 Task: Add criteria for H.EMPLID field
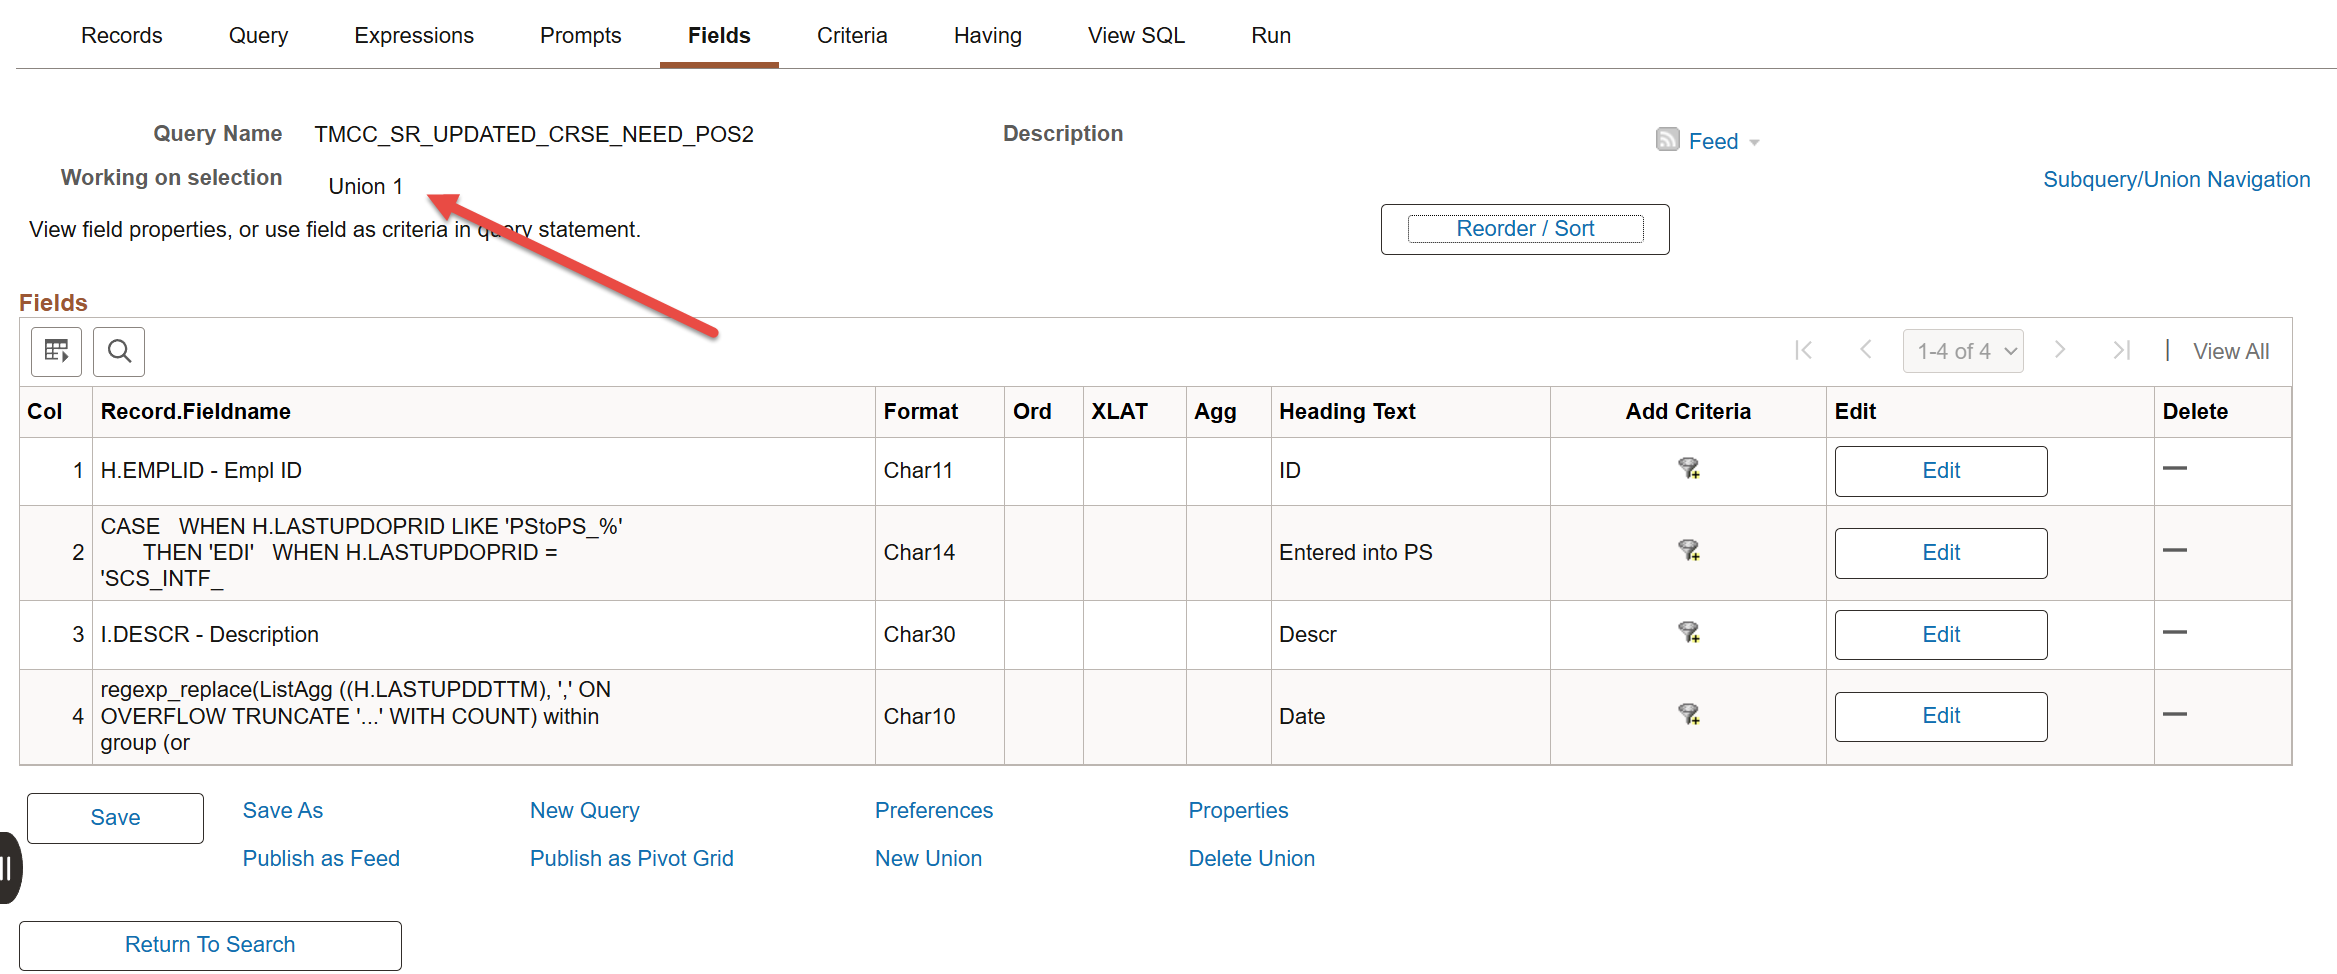point(1688,468)
